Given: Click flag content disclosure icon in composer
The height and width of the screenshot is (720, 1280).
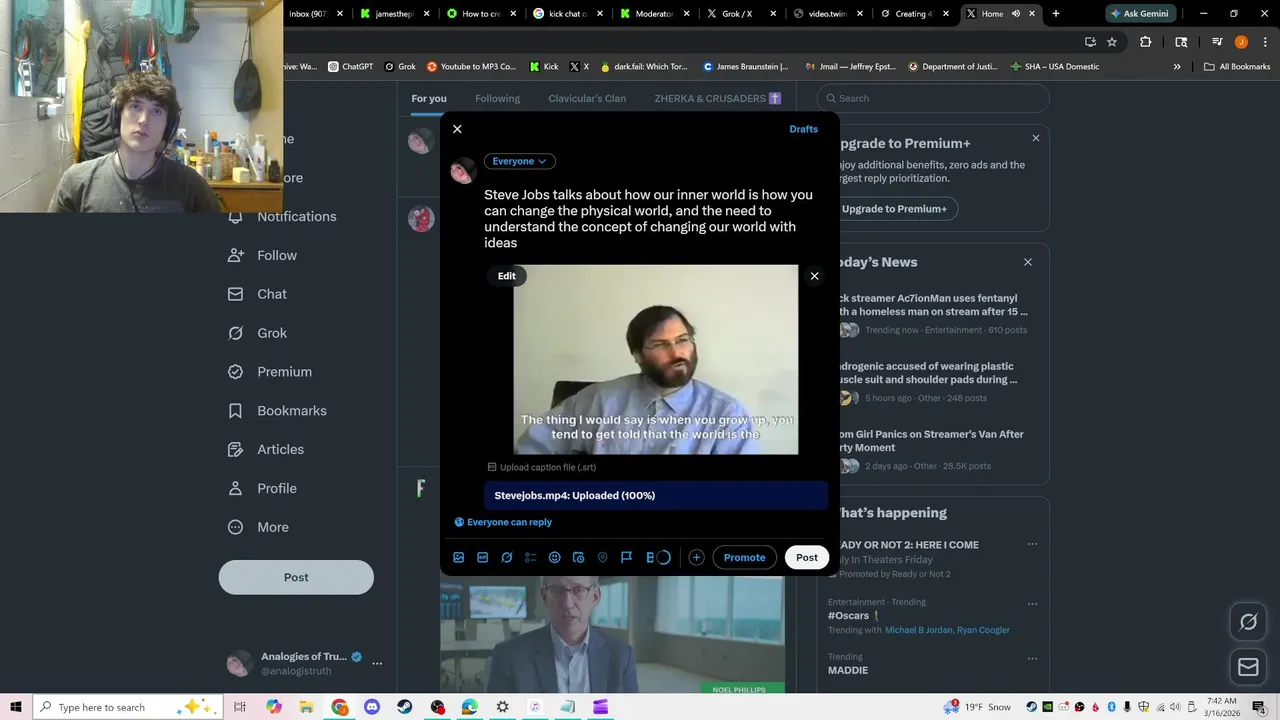Looking at the screenshot, I should tap(627, 557).
